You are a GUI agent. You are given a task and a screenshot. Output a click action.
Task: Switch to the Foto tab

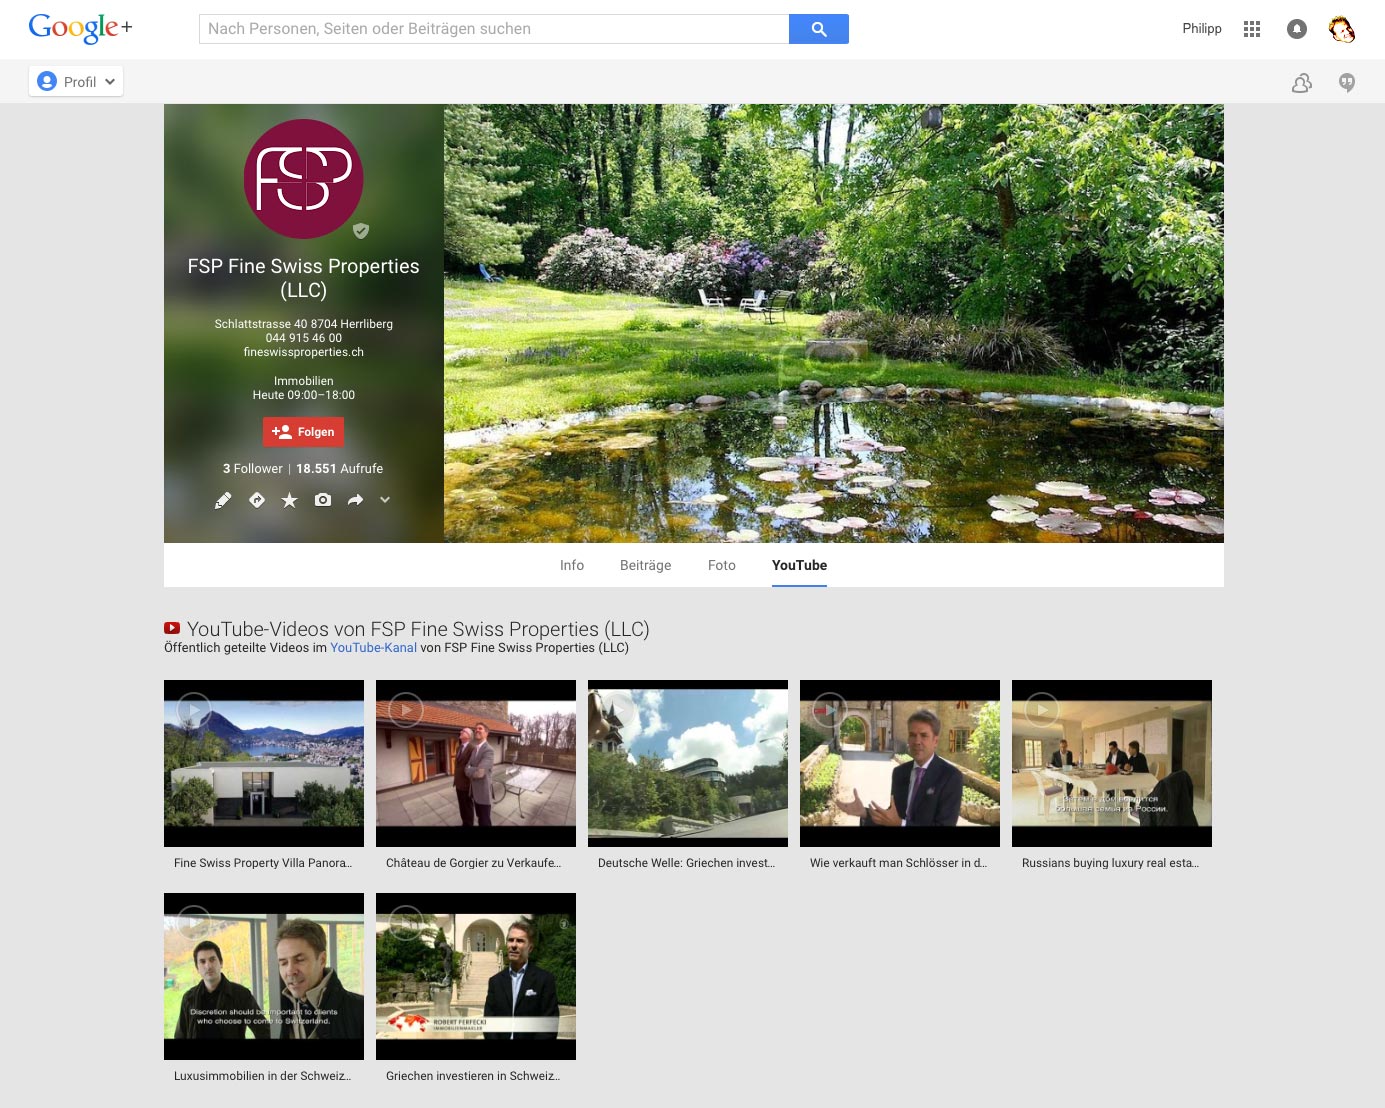point(721,565)
